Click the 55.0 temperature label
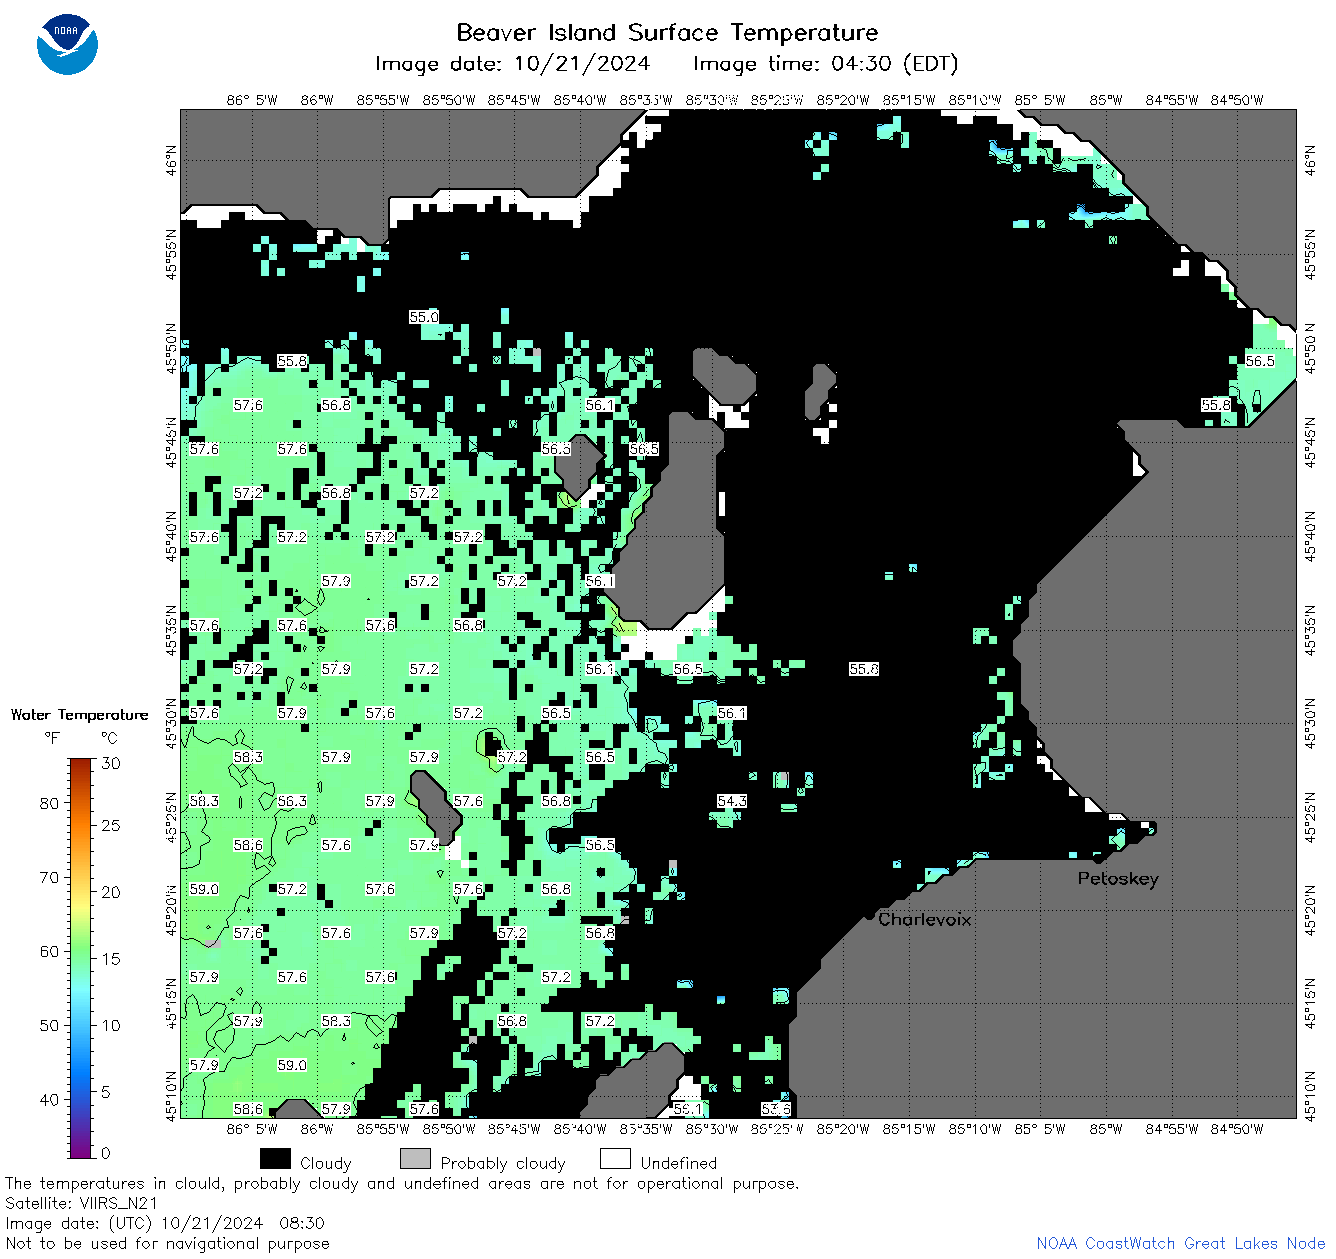 point(424,317)
